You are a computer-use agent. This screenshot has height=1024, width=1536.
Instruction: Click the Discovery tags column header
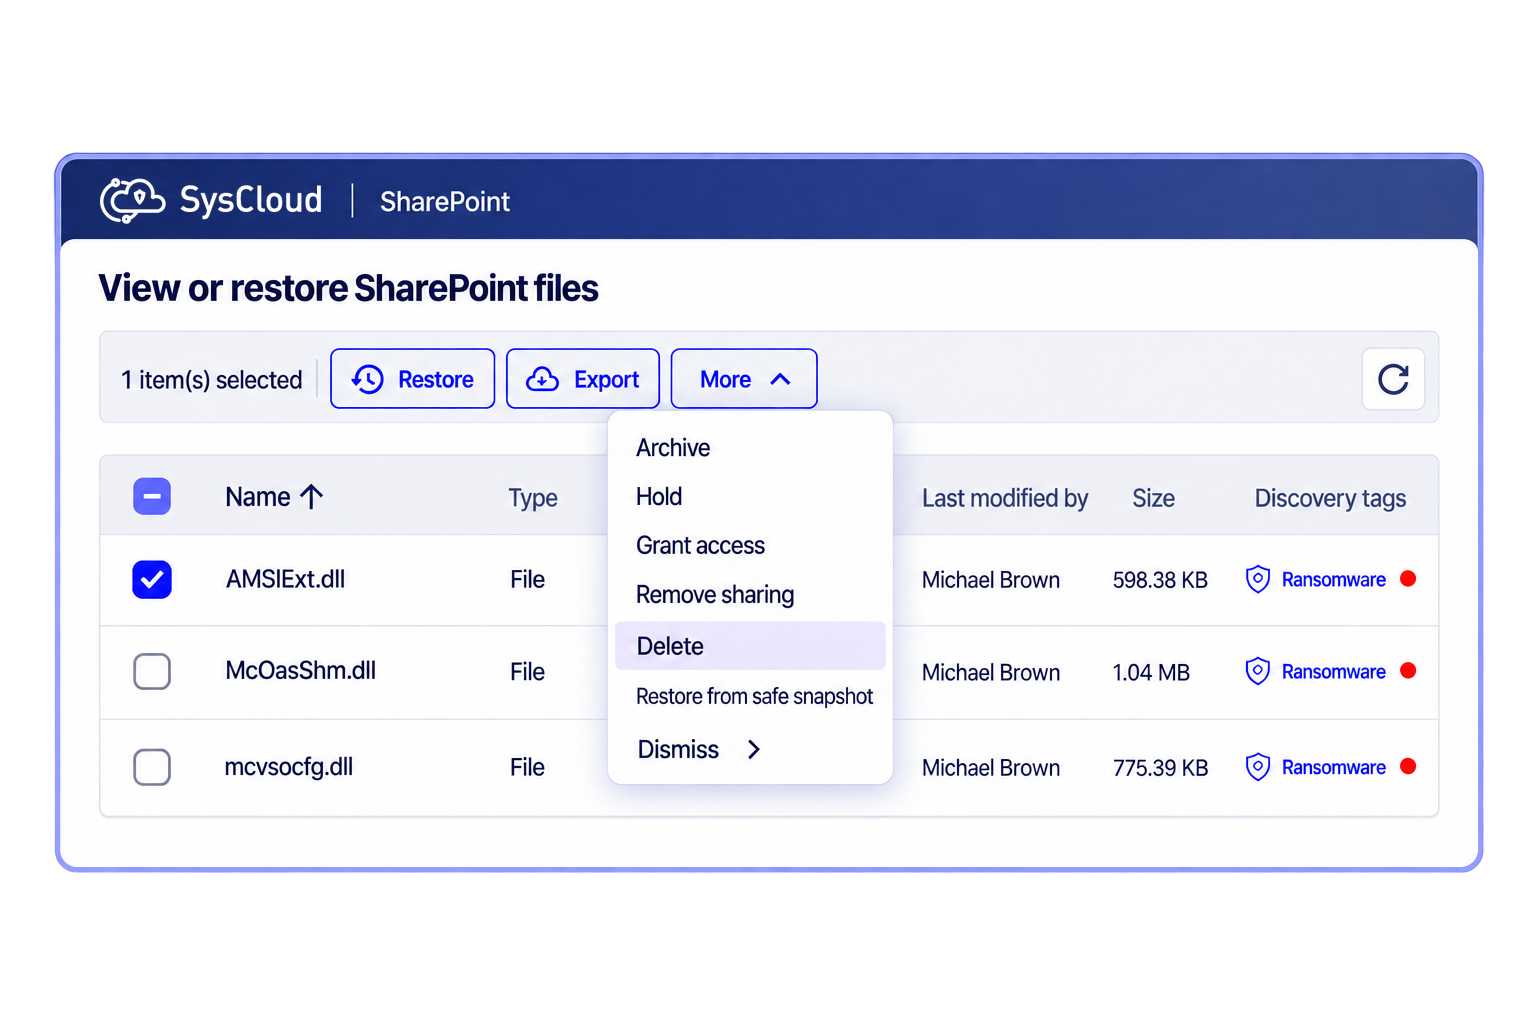click(x=1330, y=498)
